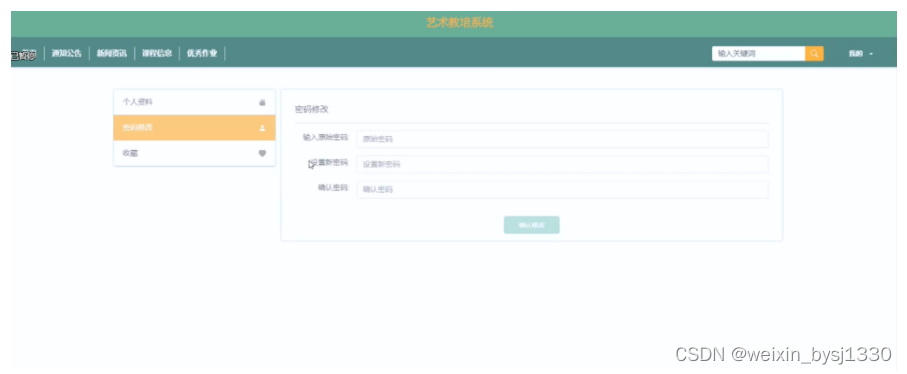Image resolution: width=907 pixels, height=374 pixels.
Task: Go to 通知公告 menu item
Action: (x=67, y=54)
